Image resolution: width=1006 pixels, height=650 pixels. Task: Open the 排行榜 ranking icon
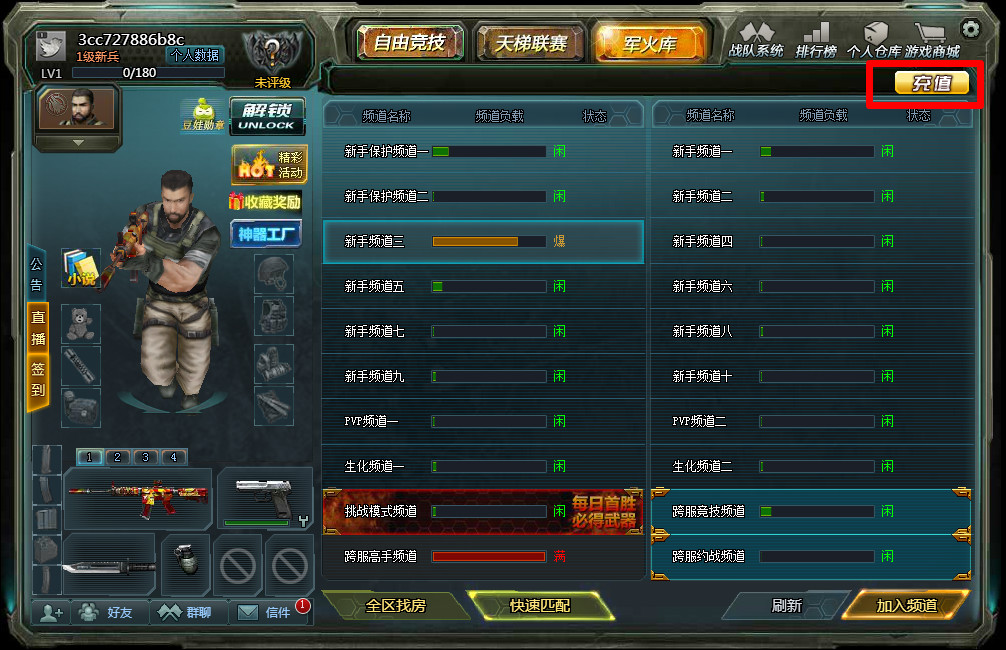[816, 40]
